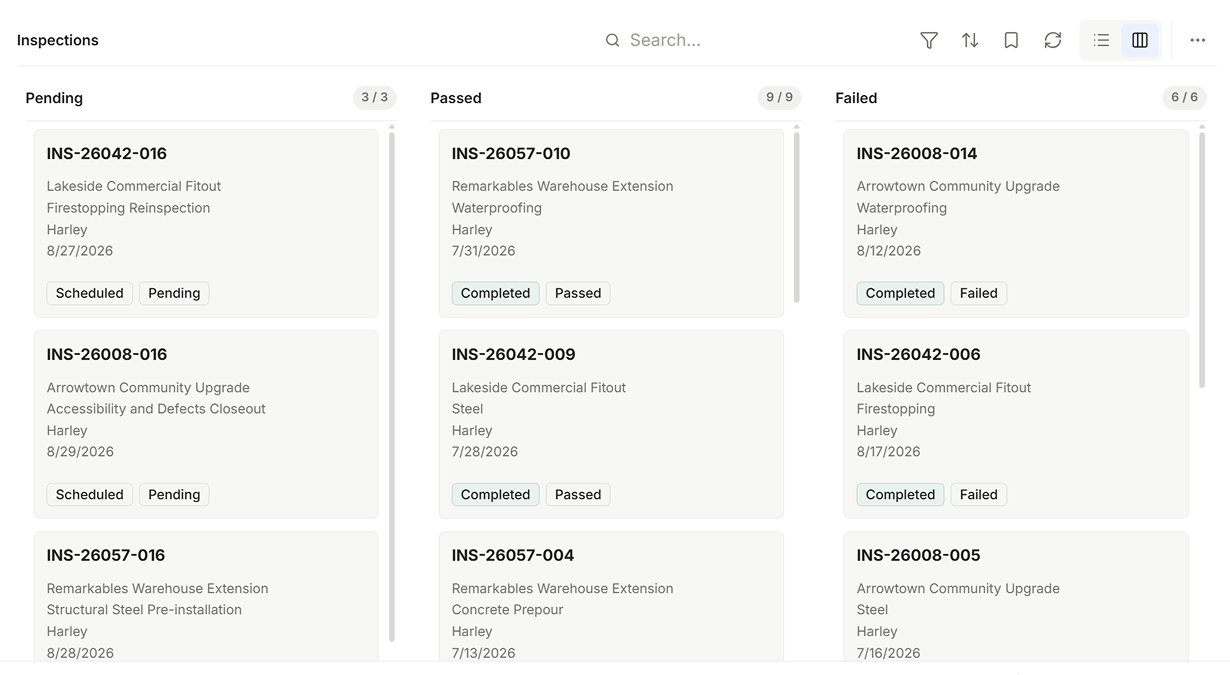The height and width of the screenshot is (675, 1230).
Task: Open card INS-26008-016
Action: click(206, 424)
